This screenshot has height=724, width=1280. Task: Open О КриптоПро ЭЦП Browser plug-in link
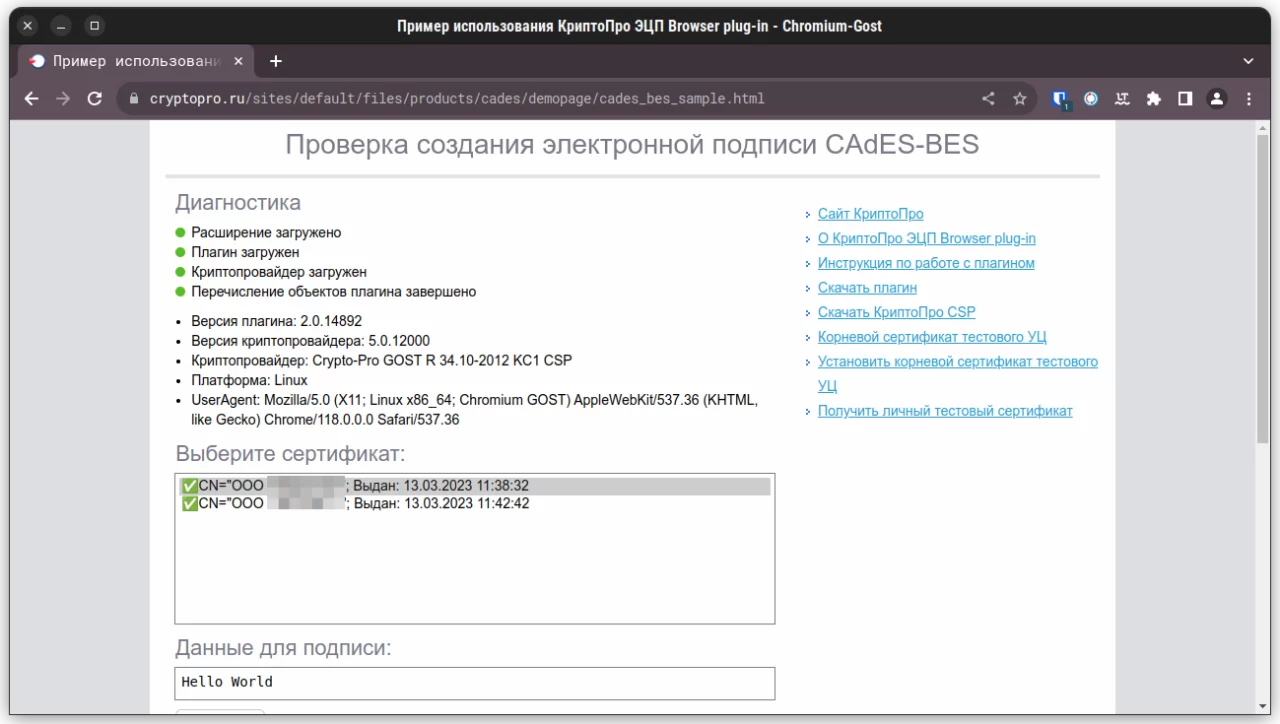tap(926, 239)
